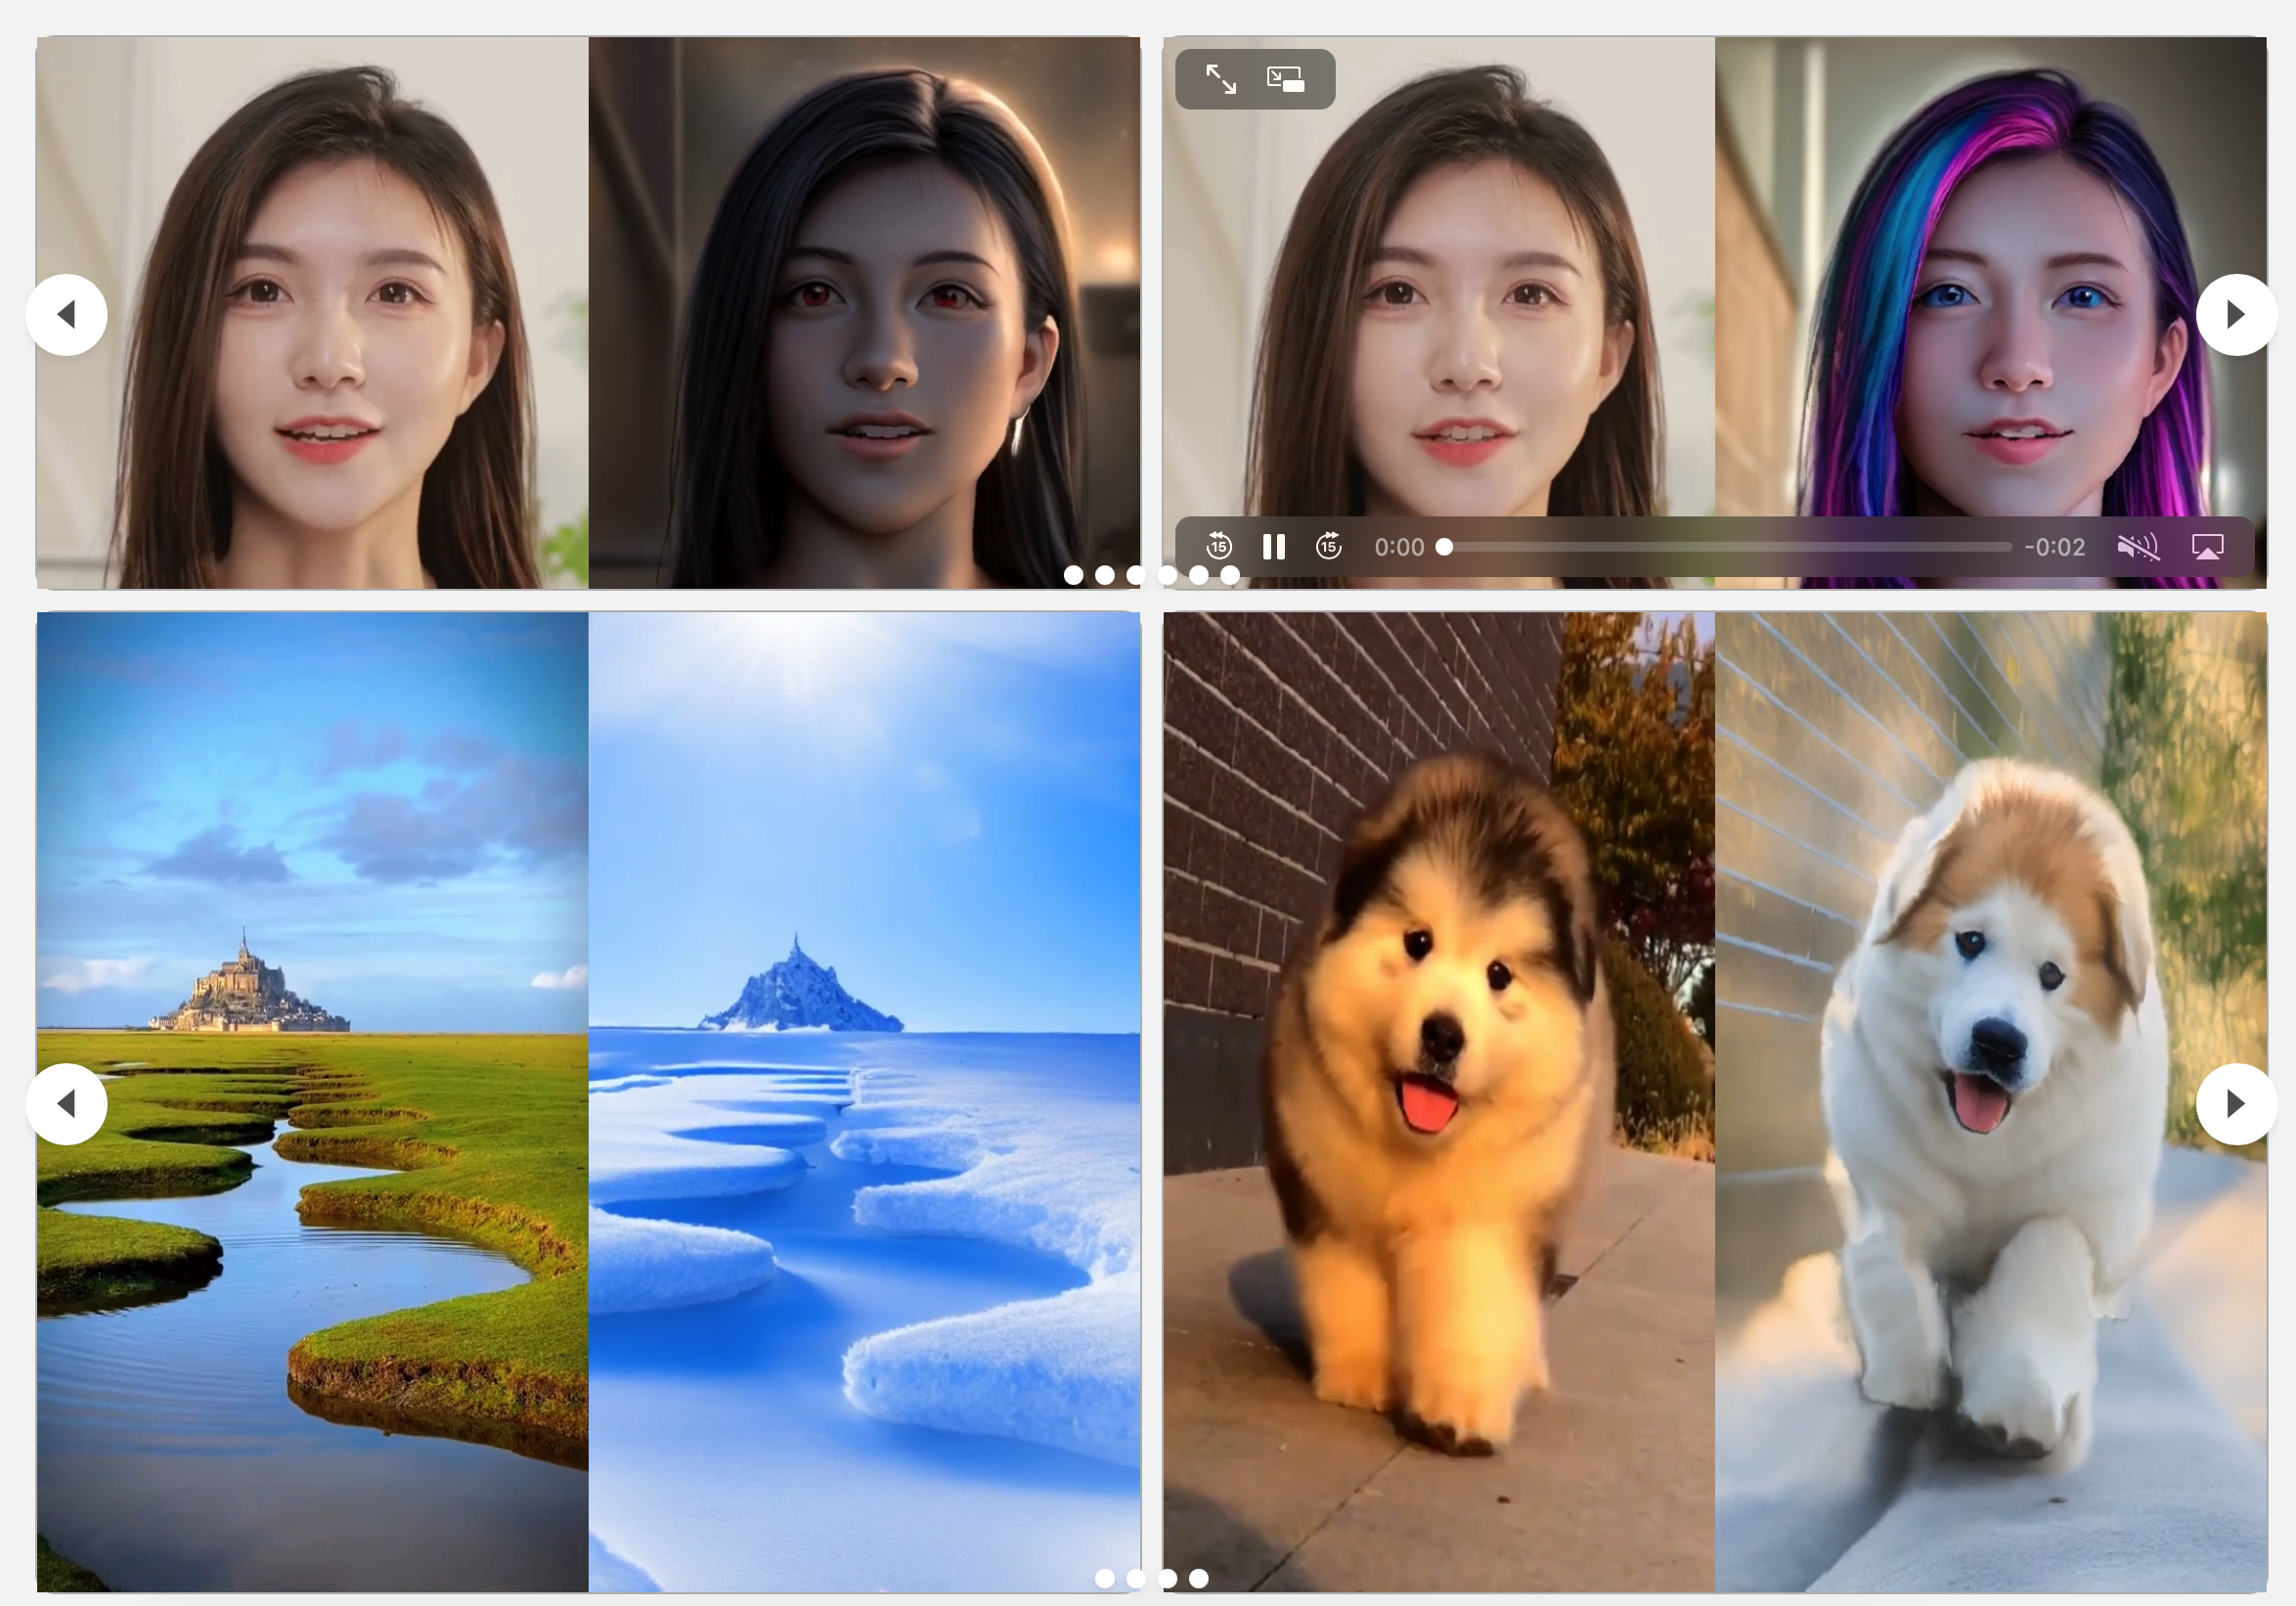Select third page dot of bottom carousel

pos(1168,1578)
